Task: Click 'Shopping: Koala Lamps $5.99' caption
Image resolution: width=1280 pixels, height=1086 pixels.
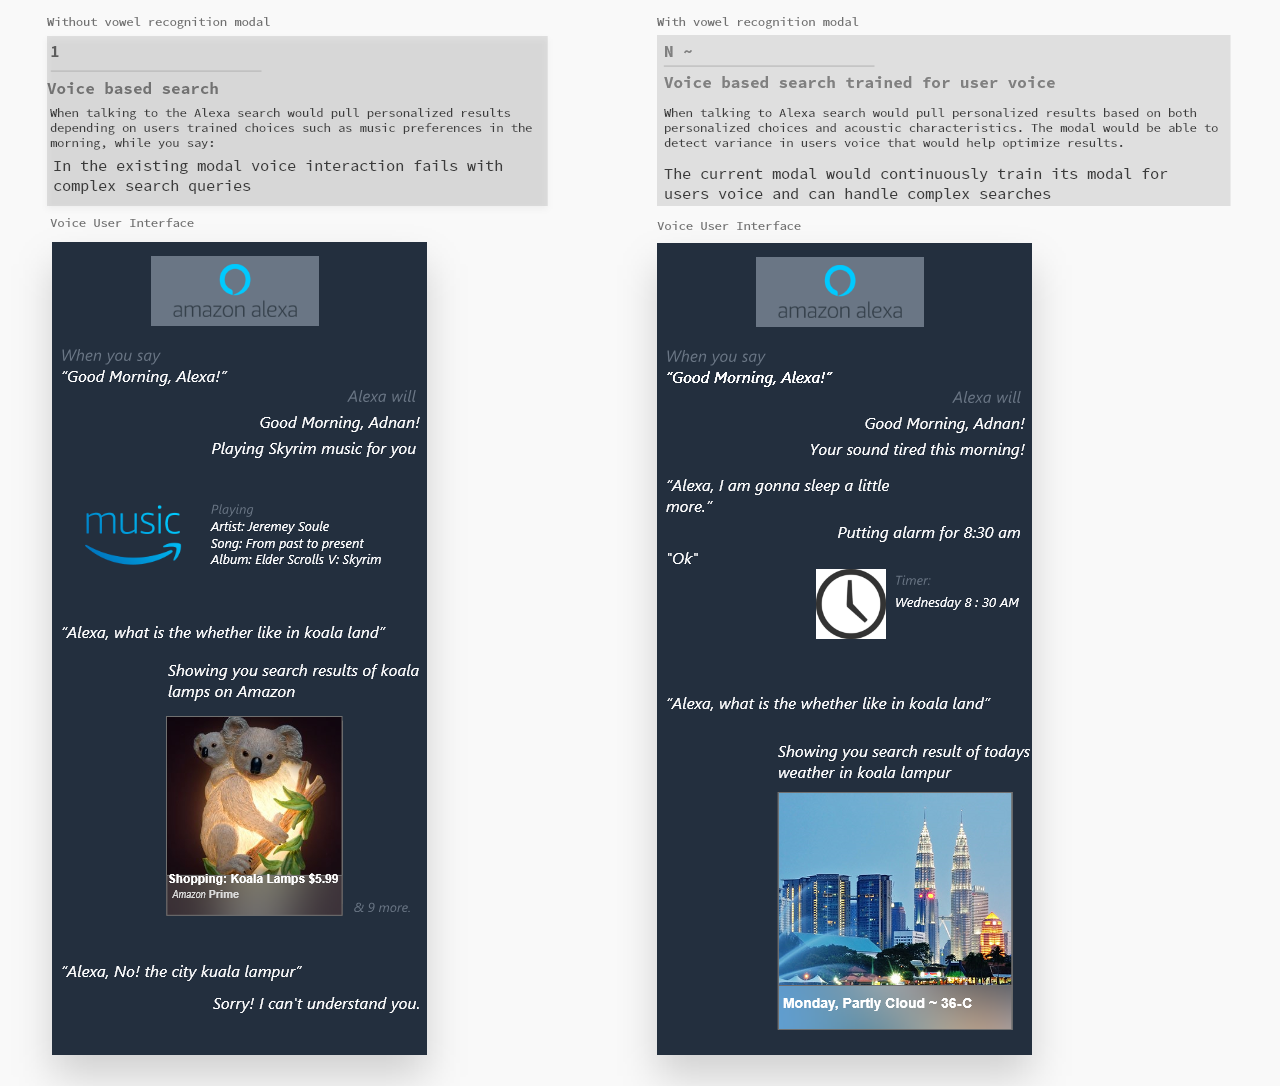Action: point(253,879)
